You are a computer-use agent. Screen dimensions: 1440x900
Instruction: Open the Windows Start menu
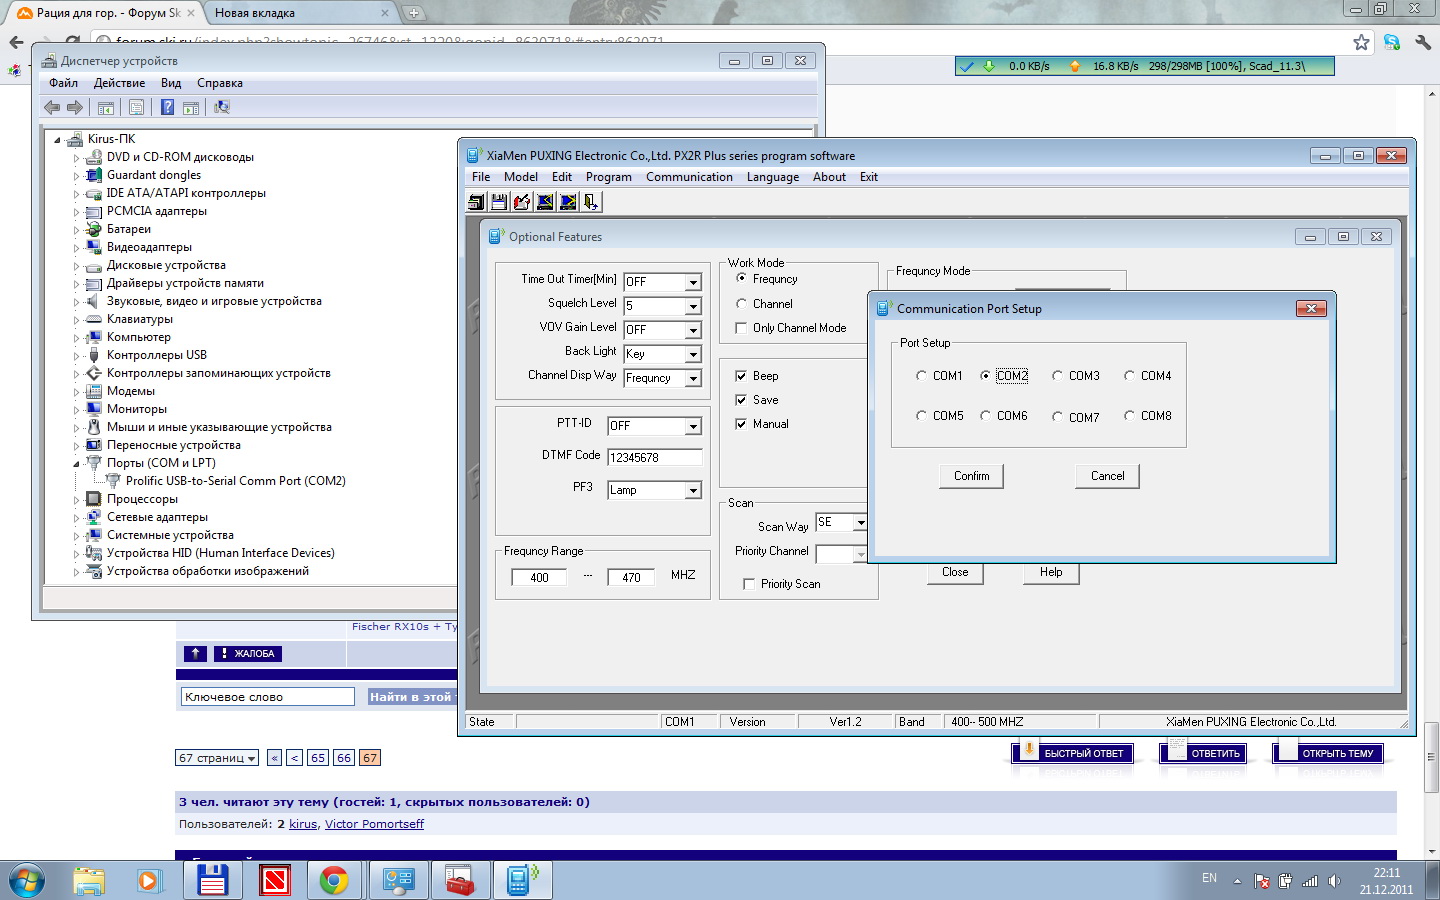[27, 881]
